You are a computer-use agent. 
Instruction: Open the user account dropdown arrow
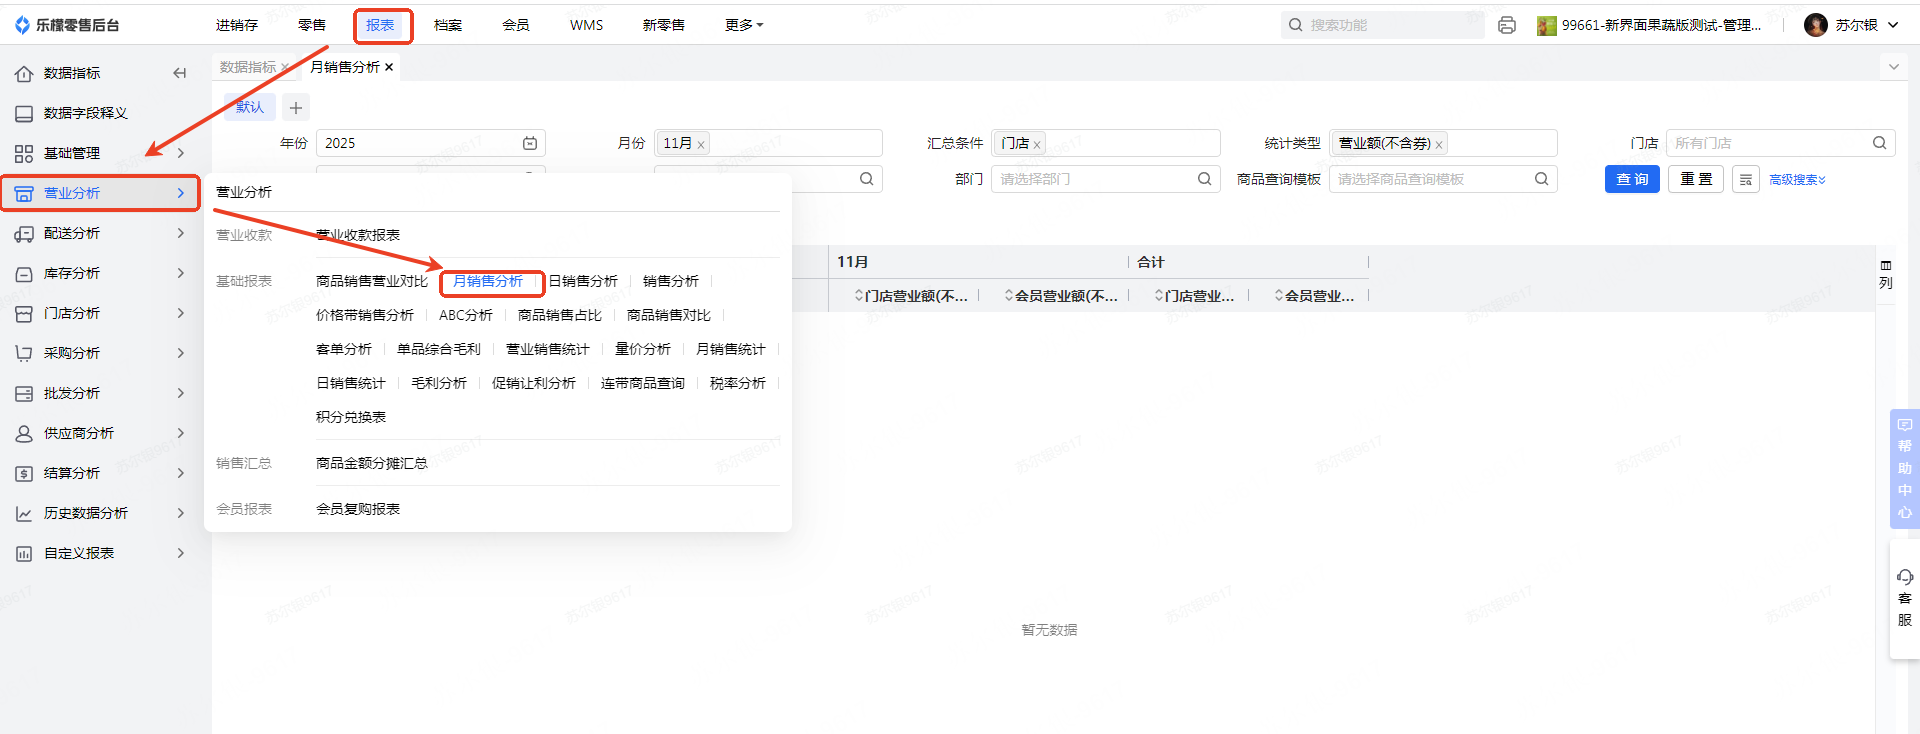coord(1893,25)
